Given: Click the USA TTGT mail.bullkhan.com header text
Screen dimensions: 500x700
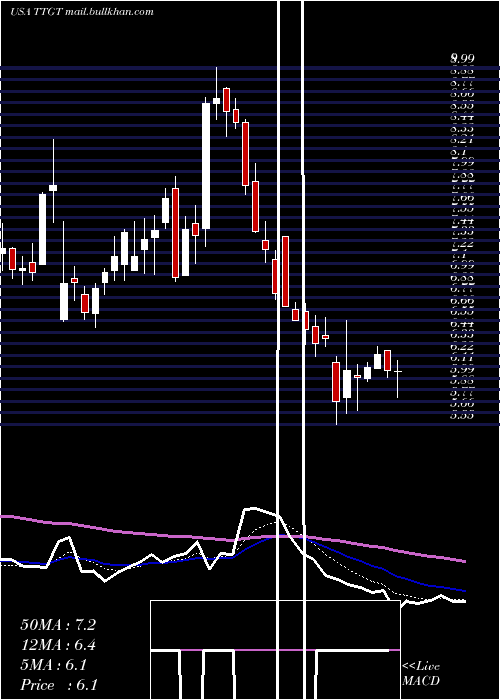Looking at the screenshot, I should point(82,12).
